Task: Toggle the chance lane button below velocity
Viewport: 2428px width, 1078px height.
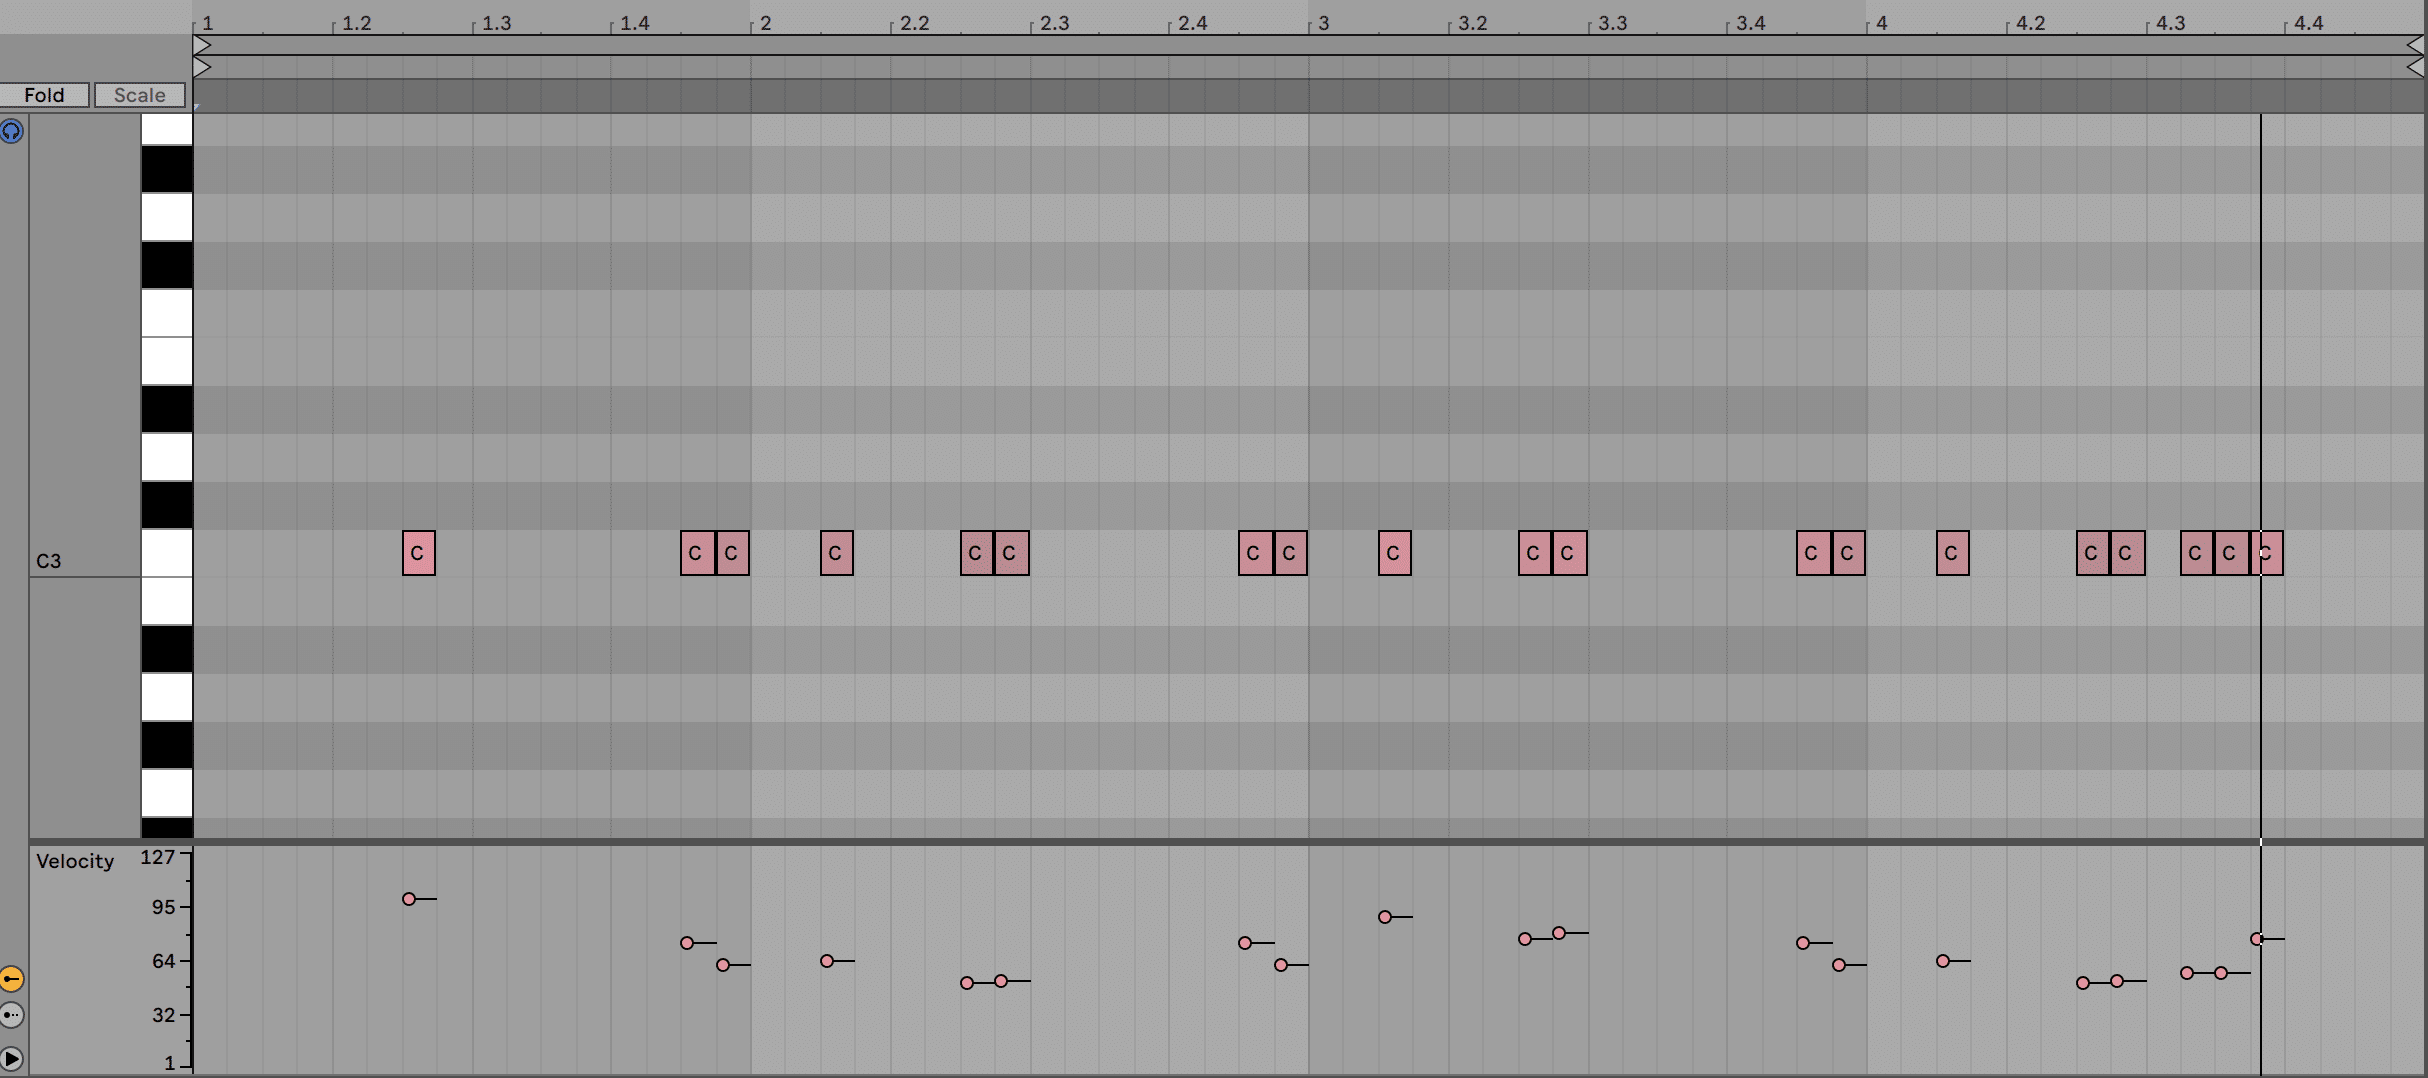Action: tap(12, 1015)
